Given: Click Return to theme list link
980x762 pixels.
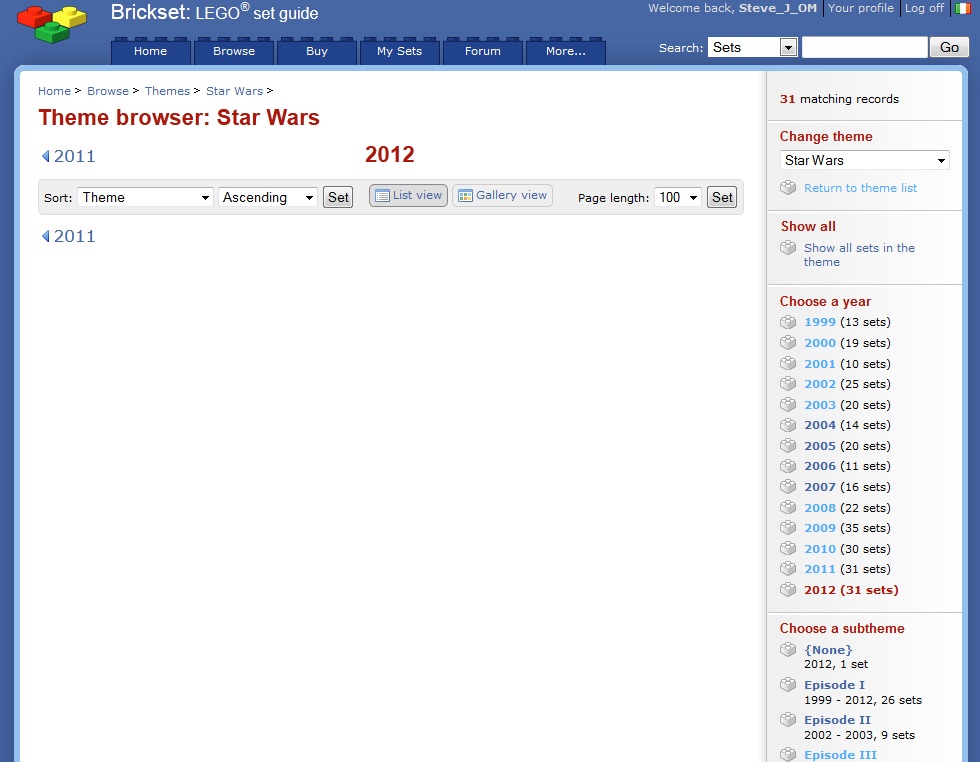Looking at the screenshot, I should pos(860,188).
